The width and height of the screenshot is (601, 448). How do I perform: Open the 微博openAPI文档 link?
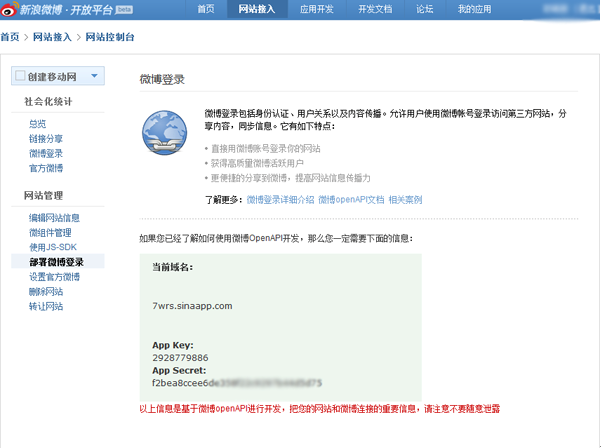[351, 200]
